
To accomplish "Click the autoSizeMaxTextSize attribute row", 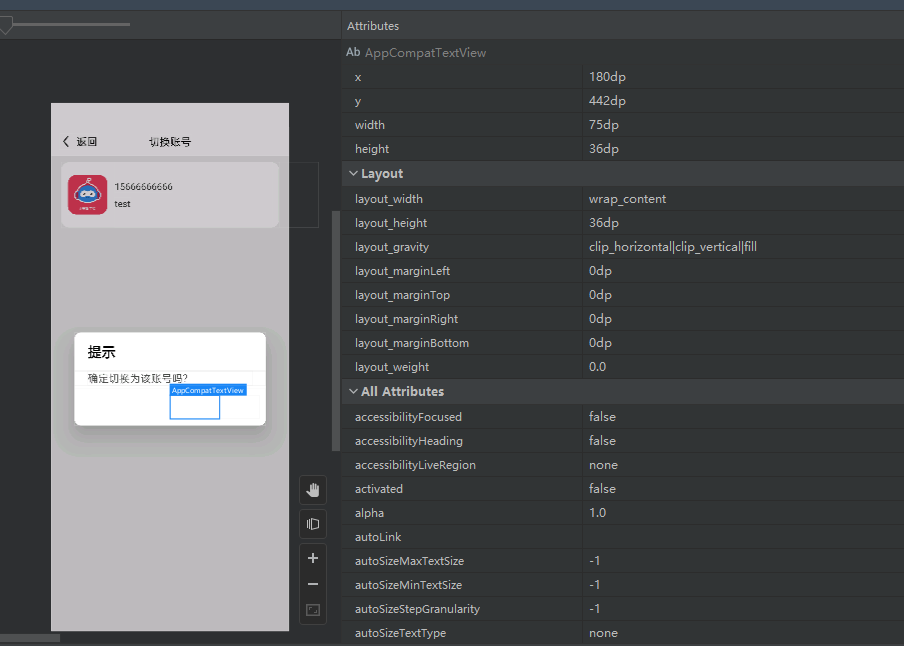I will [x=623, y=561].
